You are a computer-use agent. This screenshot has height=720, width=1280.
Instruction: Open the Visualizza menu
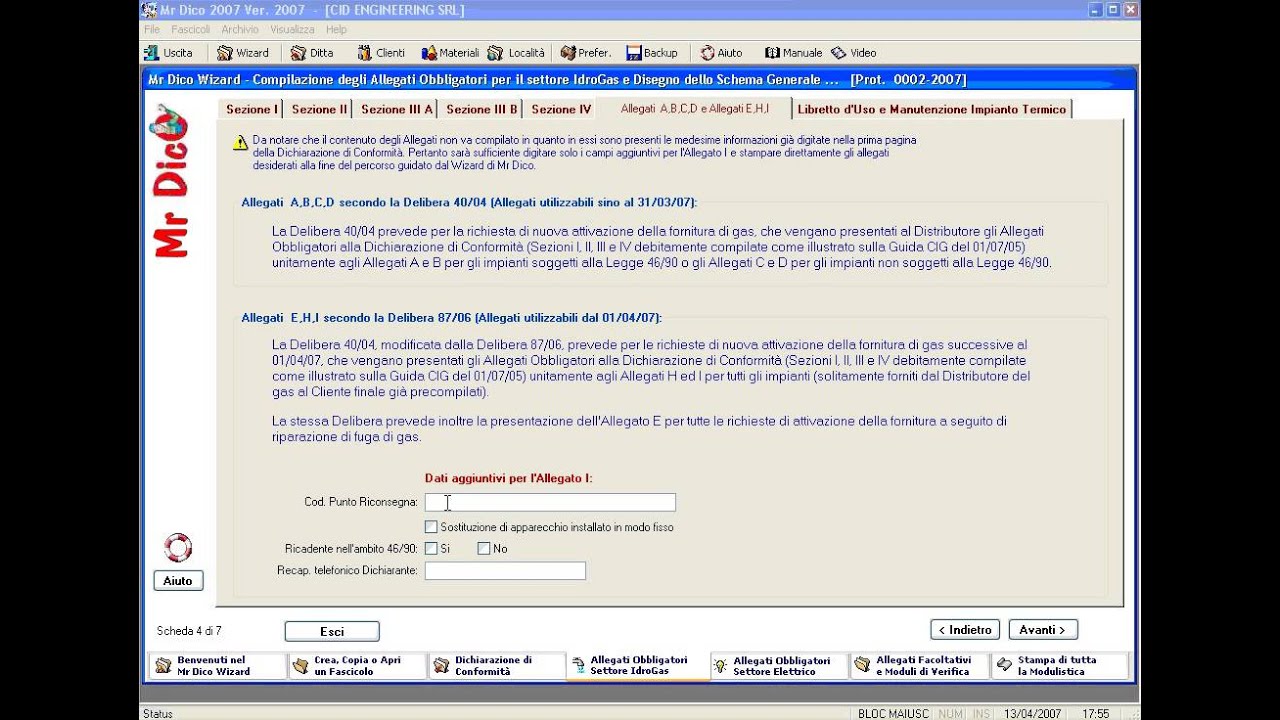pyautogui.click(x=292, y=30)
